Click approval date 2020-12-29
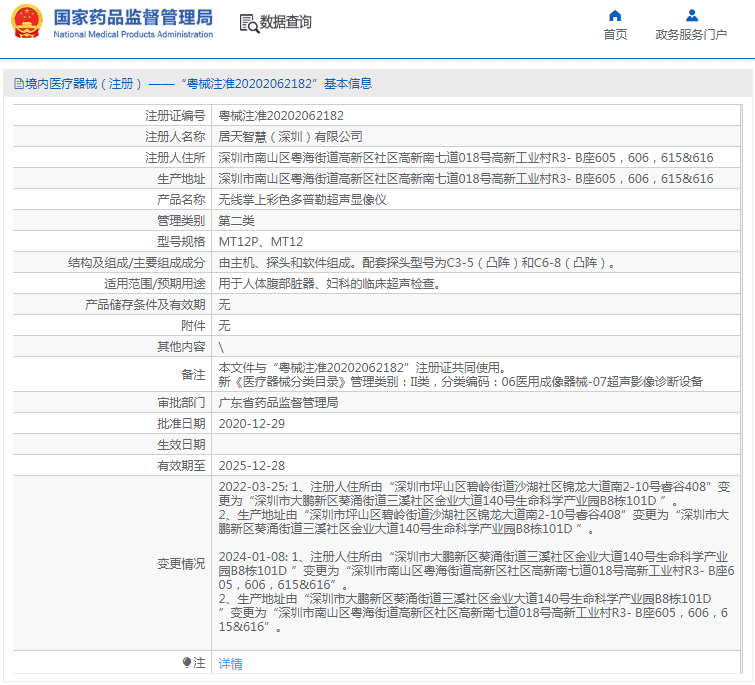The width and height of the screenshot is (755, 685). tap(251, 424)
